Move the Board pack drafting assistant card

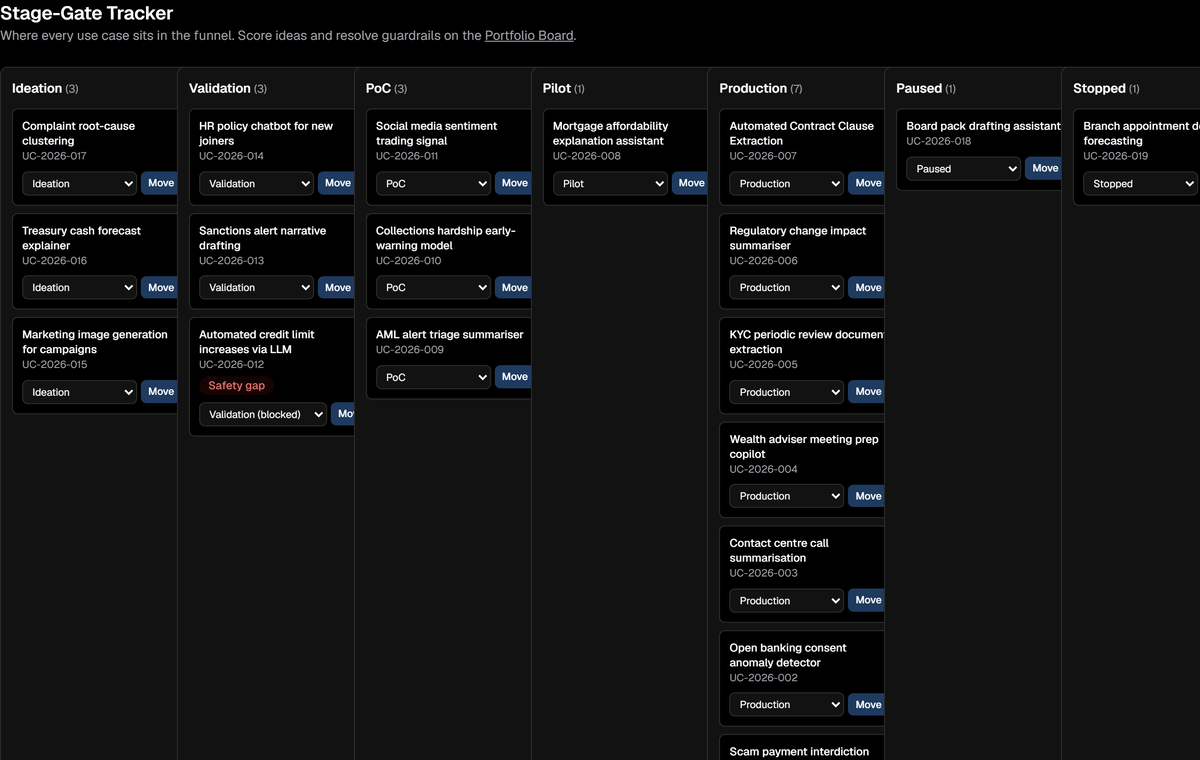coord(1044,169)
